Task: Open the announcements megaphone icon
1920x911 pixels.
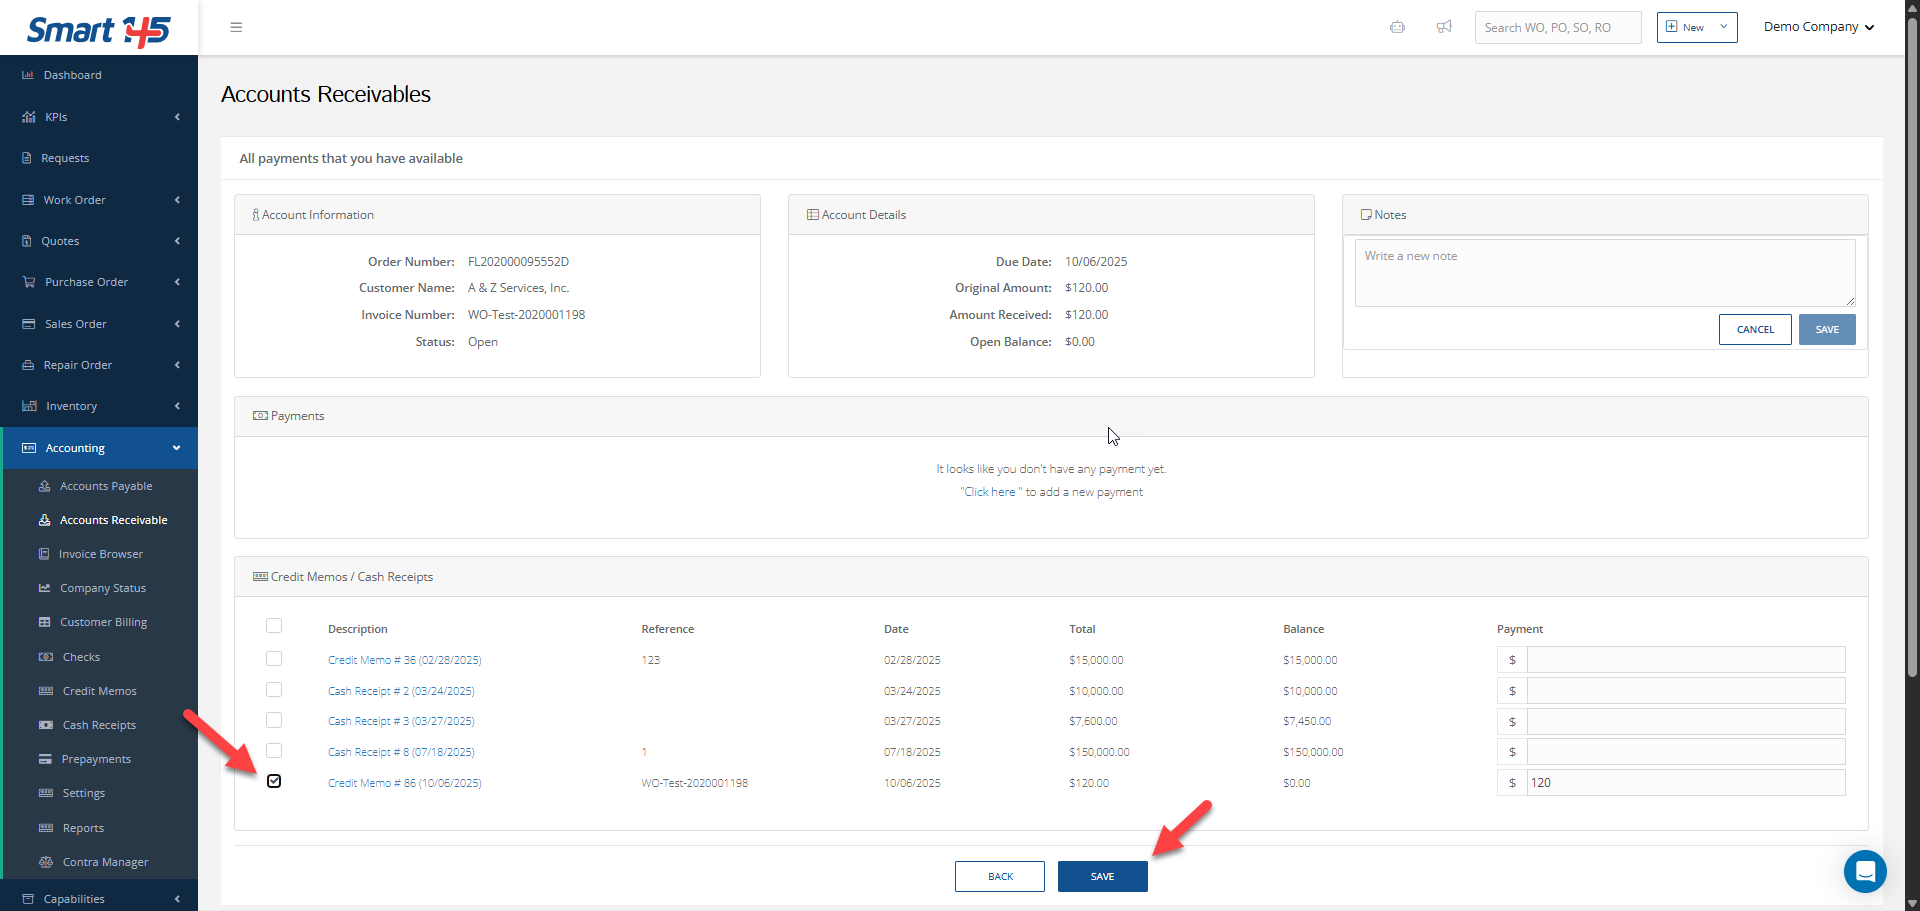Action: tap(1444, 27)
